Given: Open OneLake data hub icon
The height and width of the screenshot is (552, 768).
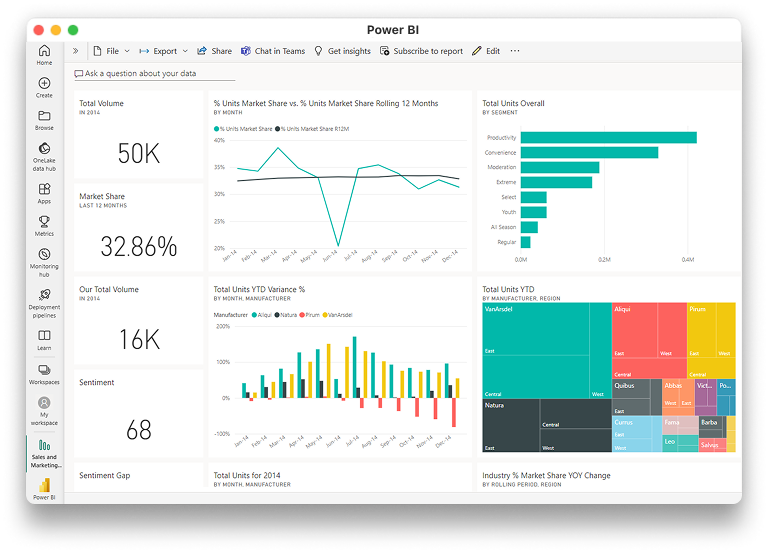Looking at the screenshot, I should 44,148.
